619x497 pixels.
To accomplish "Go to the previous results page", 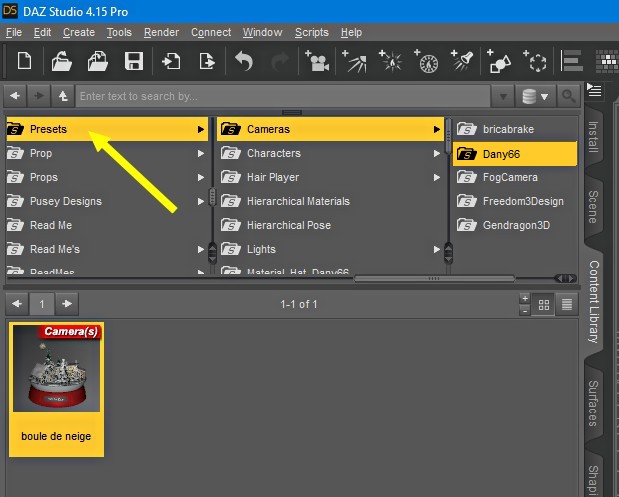I will tap(17, 304).
